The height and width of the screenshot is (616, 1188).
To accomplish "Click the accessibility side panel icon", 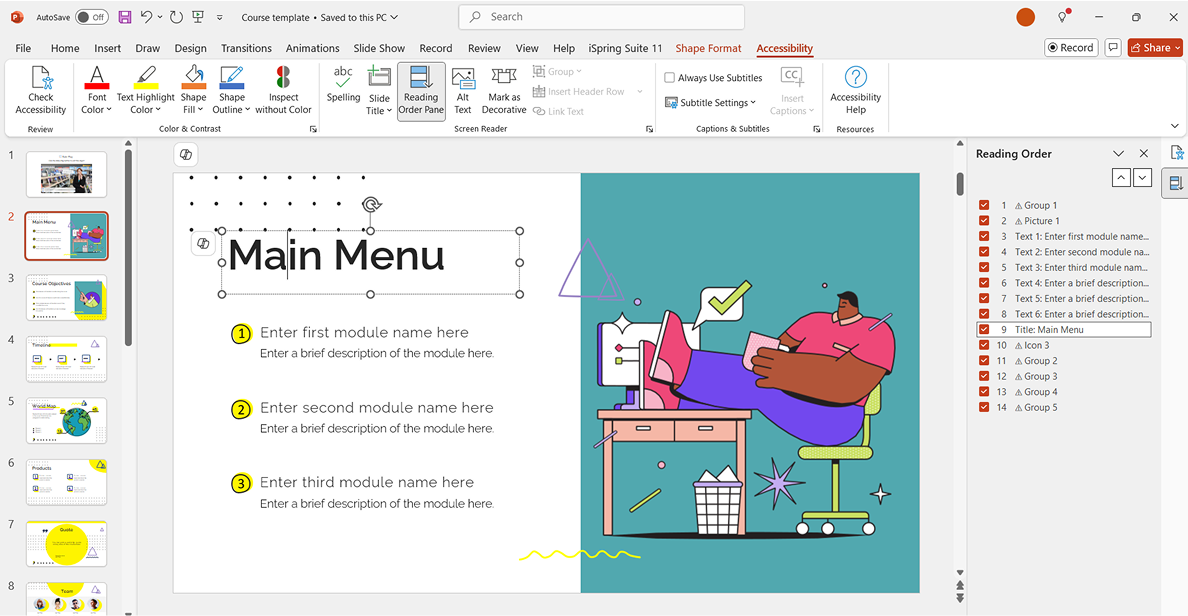I will (x=1177, y=153).
